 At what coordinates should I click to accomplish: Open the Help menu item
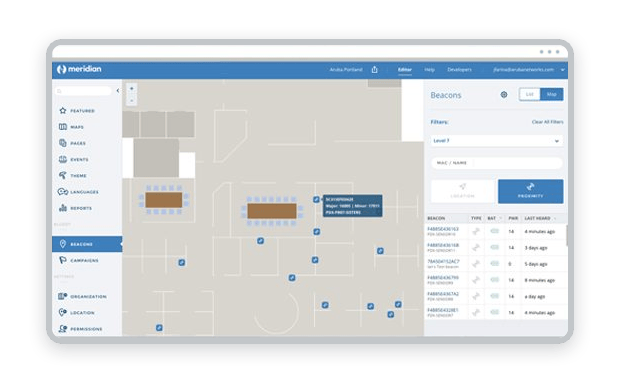pos(429,70)
